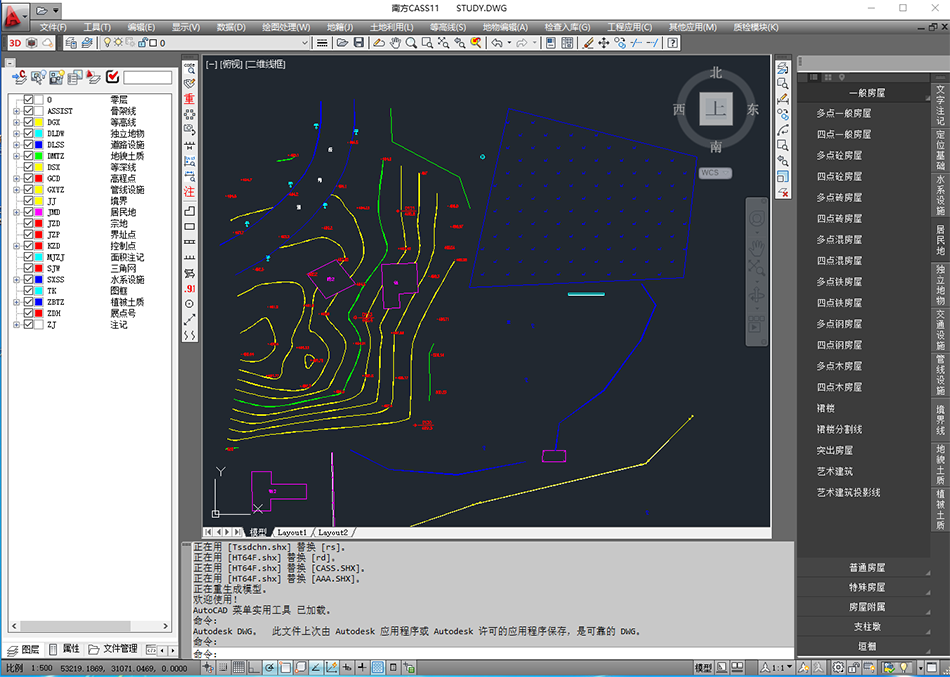Click the diagonal double-arrow line tool

tap(190, 319)
